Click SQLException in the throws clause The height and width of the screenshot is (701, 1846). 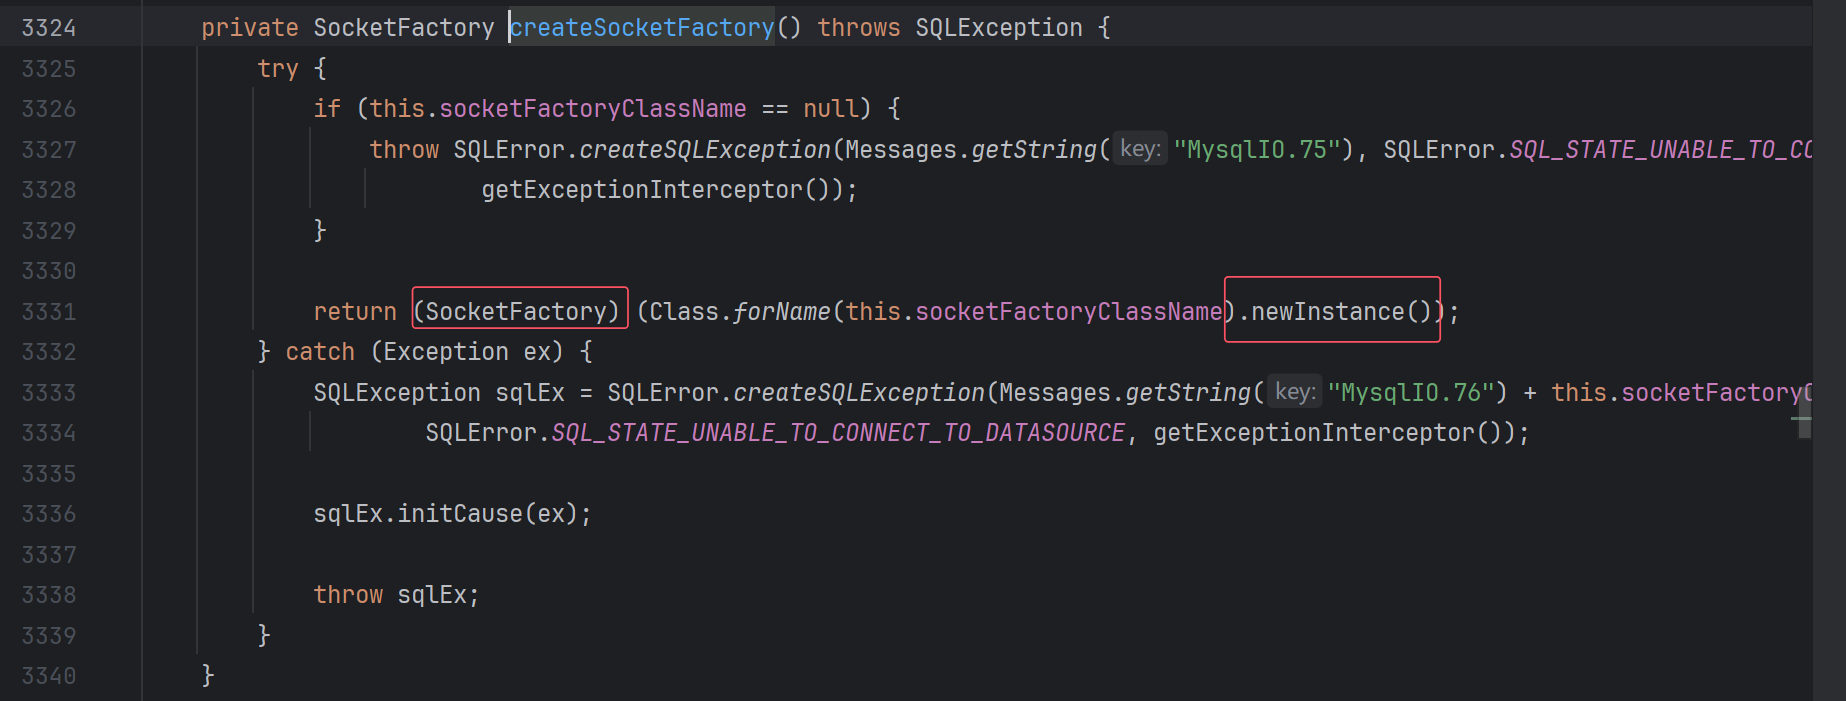[998, 28]
